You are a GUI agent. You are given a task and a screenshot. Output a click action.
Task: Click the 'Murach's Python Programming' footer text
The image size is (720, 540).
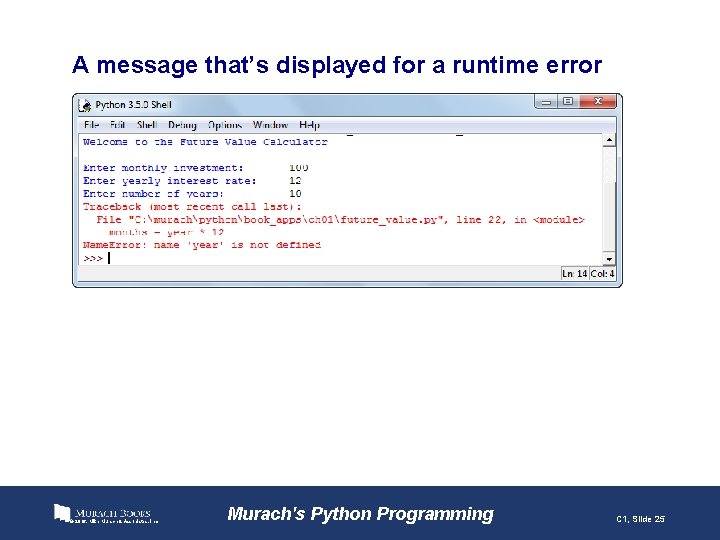(360, 514)
